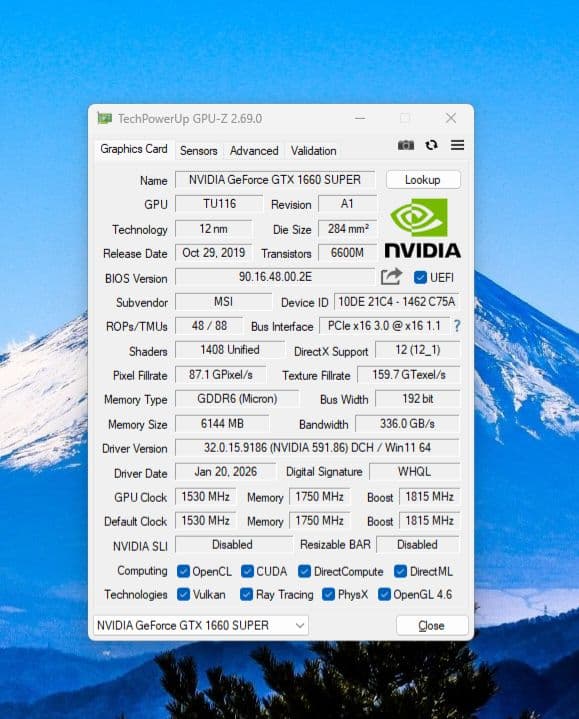Click the BIOS Version field 90.16.48.00.2E
Viewport: 579px width, 719px height.
[275, 277]
